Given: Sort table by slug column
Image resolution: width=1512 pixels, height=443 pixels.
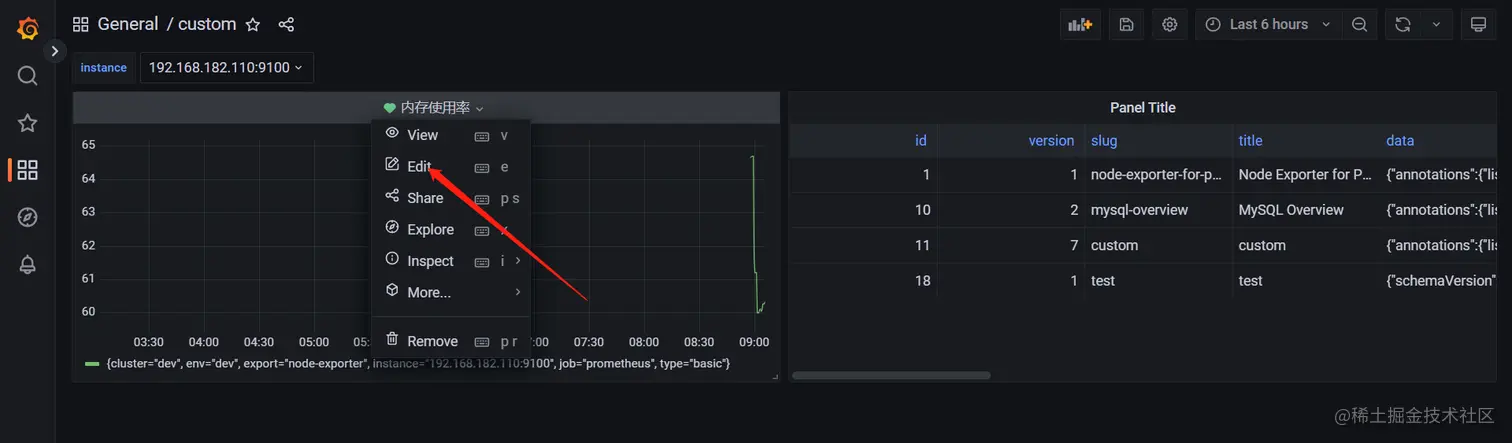Looking at the screenshot, I should 1103,141.
